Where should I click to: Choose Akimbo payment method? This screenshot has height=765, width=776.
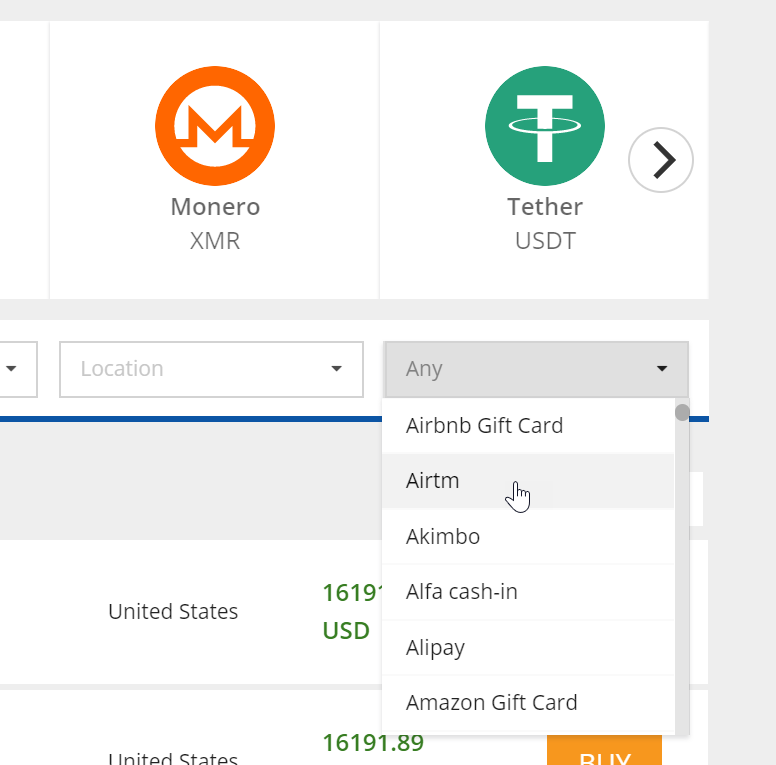[528, 536]
